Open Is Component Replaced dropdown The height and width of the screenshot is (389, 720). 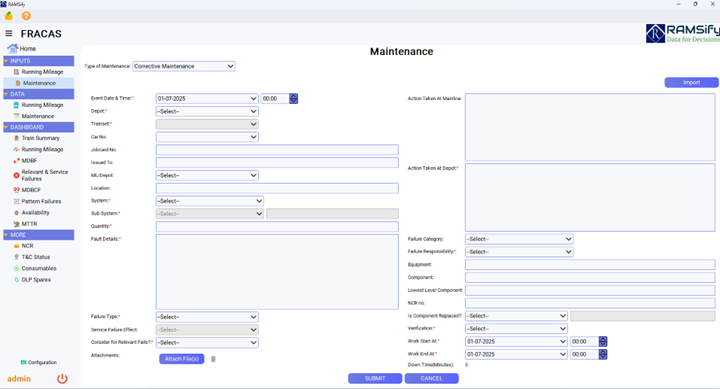tap(517, 316)
